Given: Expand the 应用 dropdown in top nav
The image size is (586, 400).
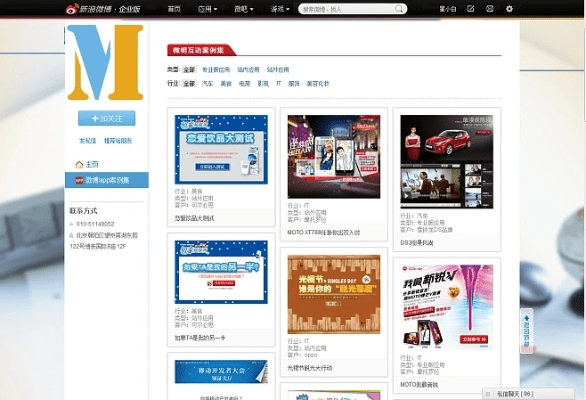Looking at the screenshot, I should [x=207, y=9].
